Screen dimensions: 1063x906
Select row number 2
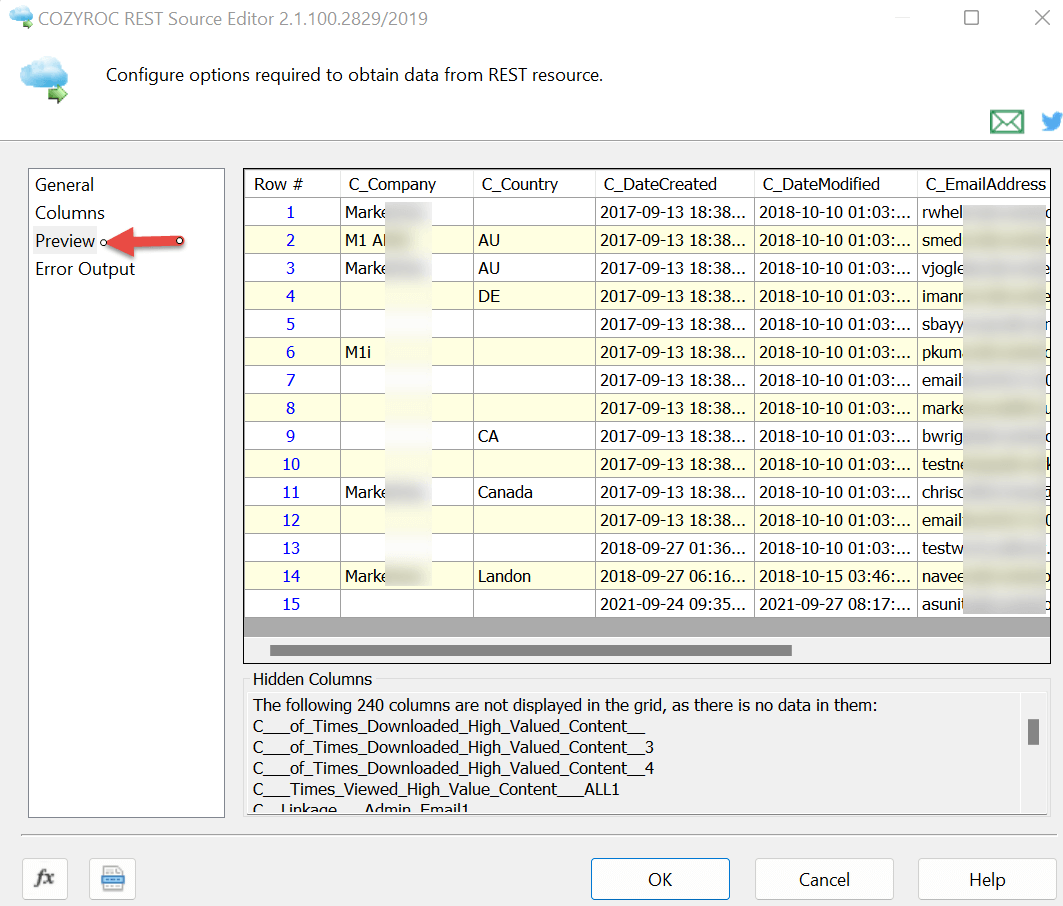click(x=291, y=240)
